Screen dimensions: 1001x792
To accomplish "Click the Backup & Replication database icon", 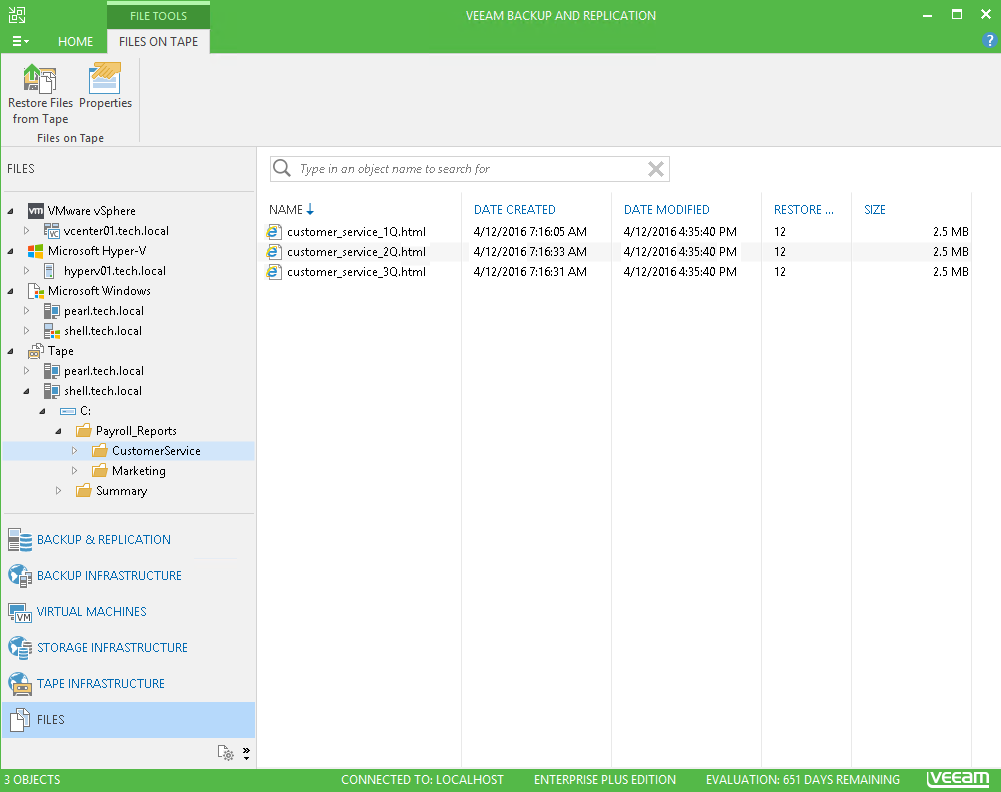I will coord(20,540).
